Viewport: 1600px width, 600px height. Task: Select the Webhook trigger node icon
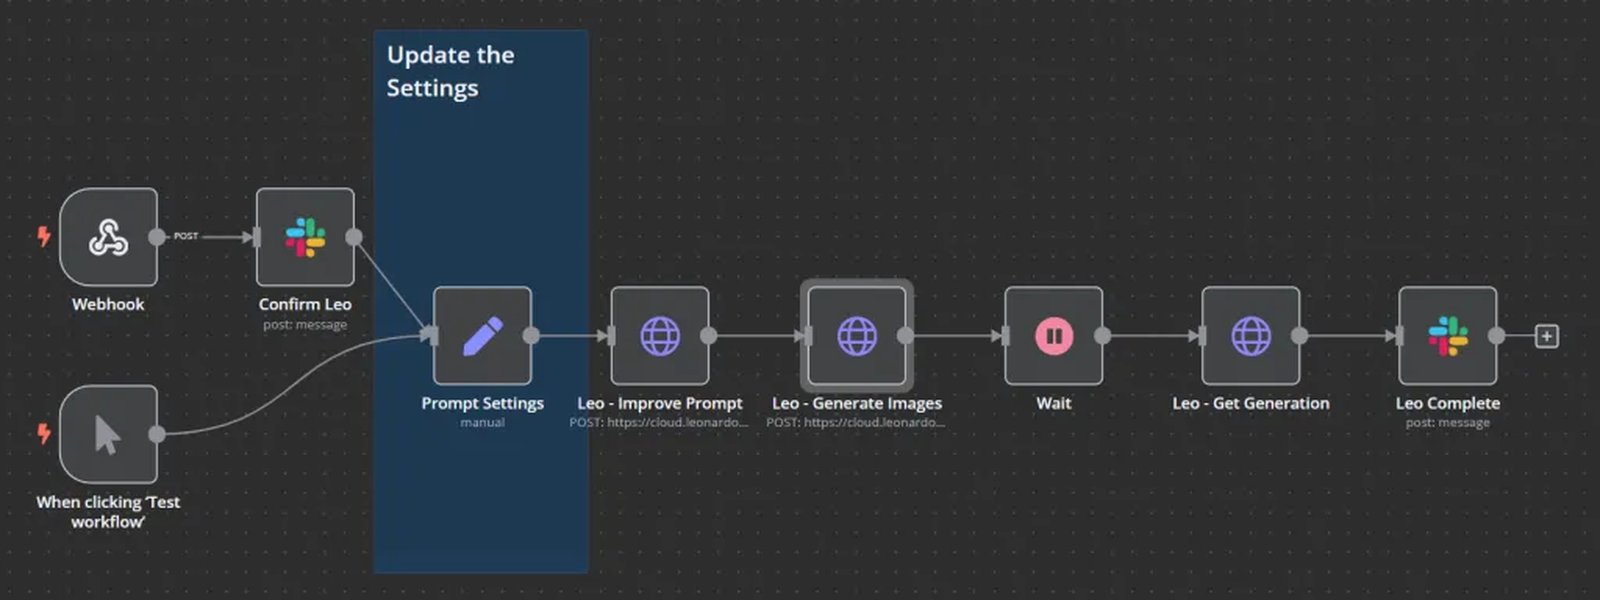(x=108, y=237)
